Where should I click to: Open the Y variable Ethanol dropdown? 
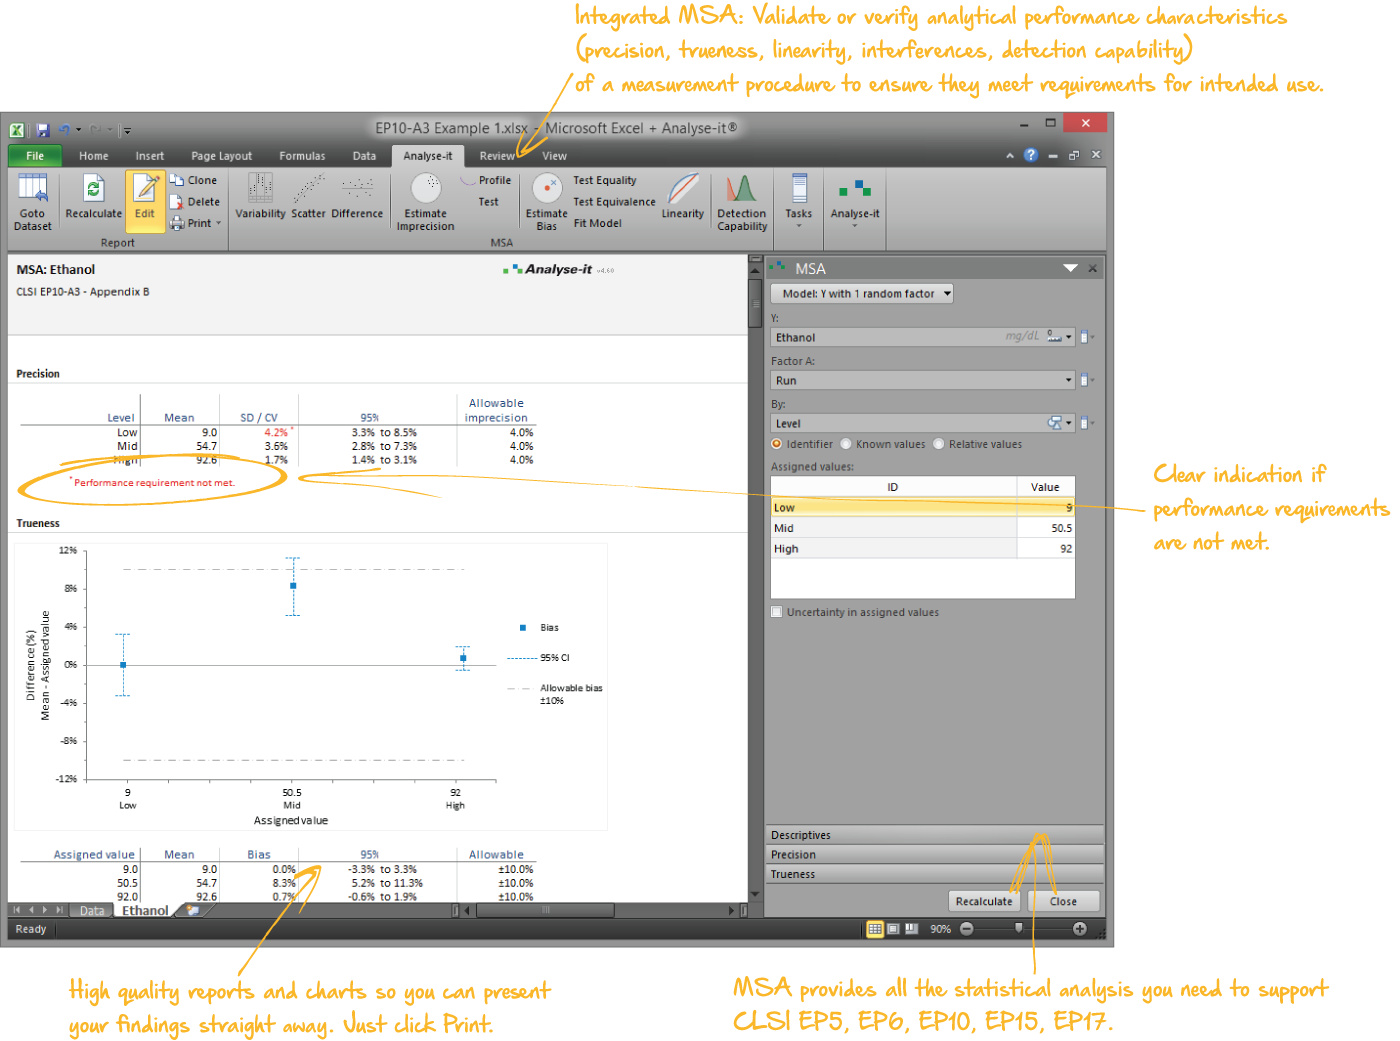pos(1069,337)
